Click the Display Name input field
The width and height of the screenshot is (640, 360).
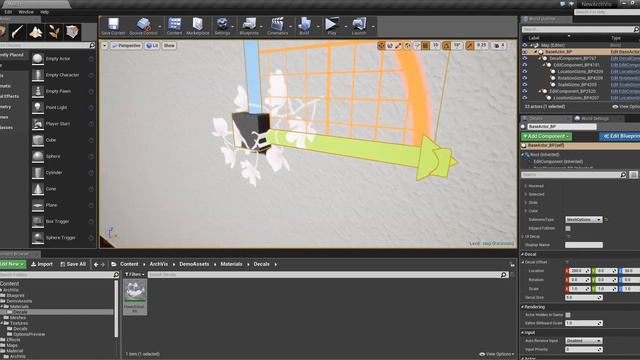[584, 245]
